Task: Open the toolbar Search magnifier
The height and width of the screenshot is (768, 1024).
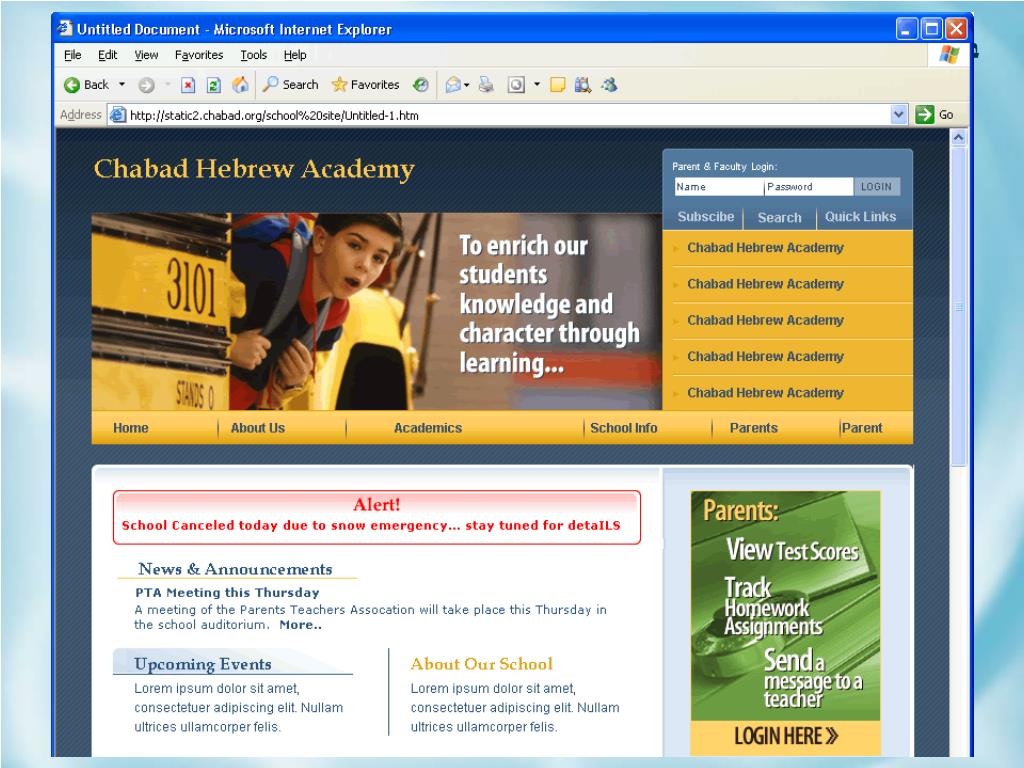Action: [290, 84]
